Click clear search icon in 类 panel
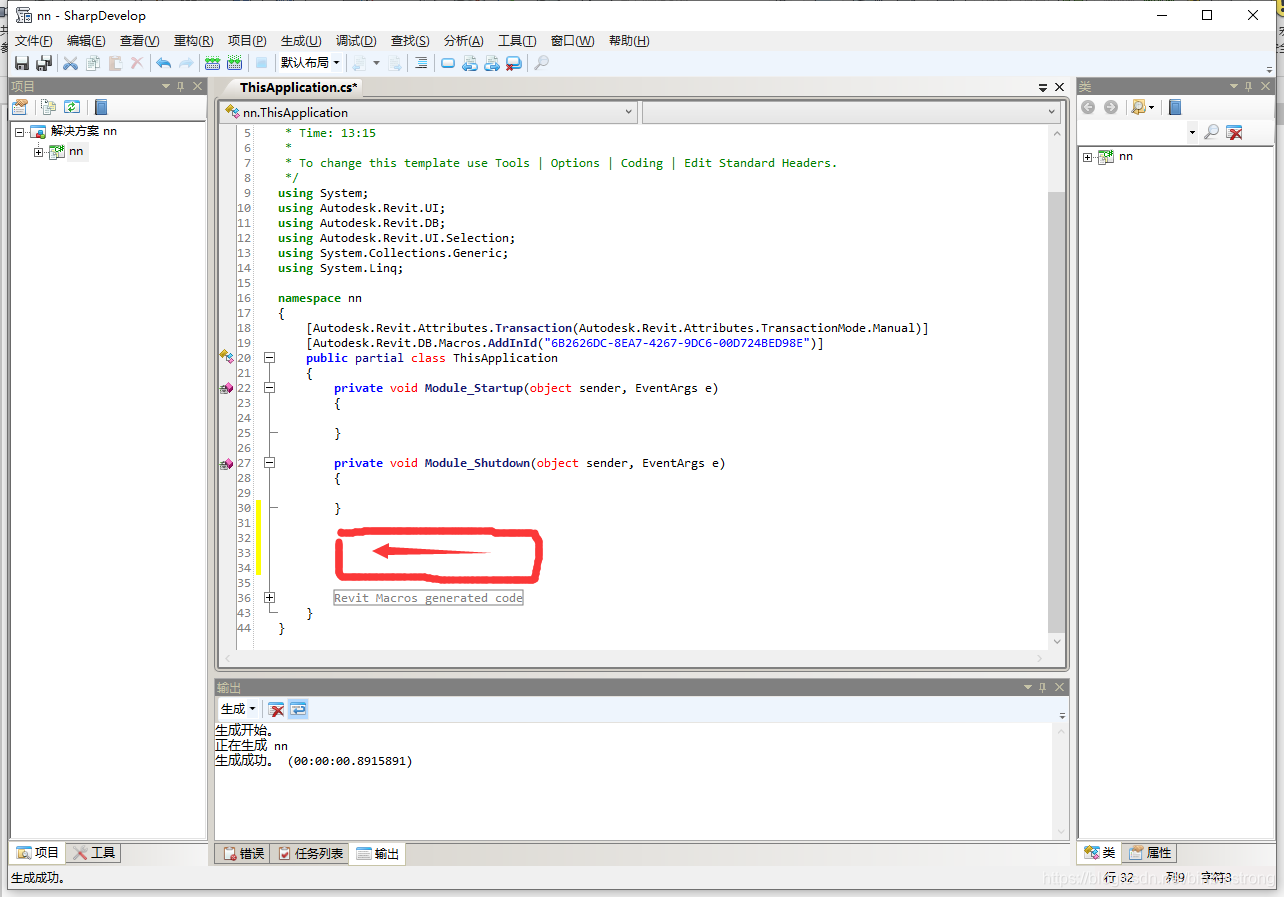 (1235, 132)
